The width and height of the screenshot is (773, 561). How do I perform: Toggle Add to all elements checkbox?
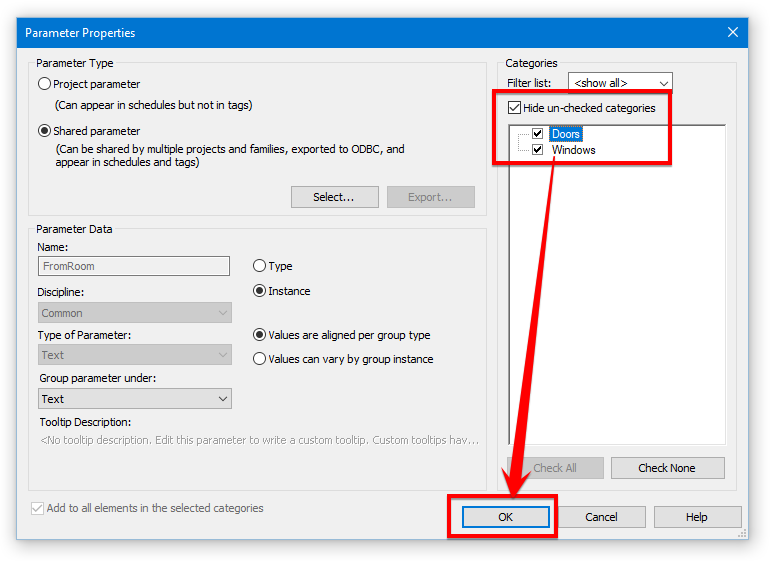pyautogui.click(x=37, y=508)
